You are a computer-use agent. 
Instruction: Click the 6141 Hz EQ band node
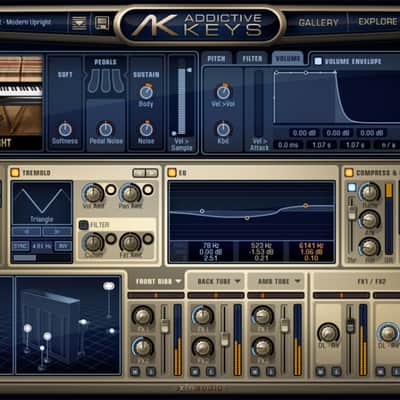(306, 206)
